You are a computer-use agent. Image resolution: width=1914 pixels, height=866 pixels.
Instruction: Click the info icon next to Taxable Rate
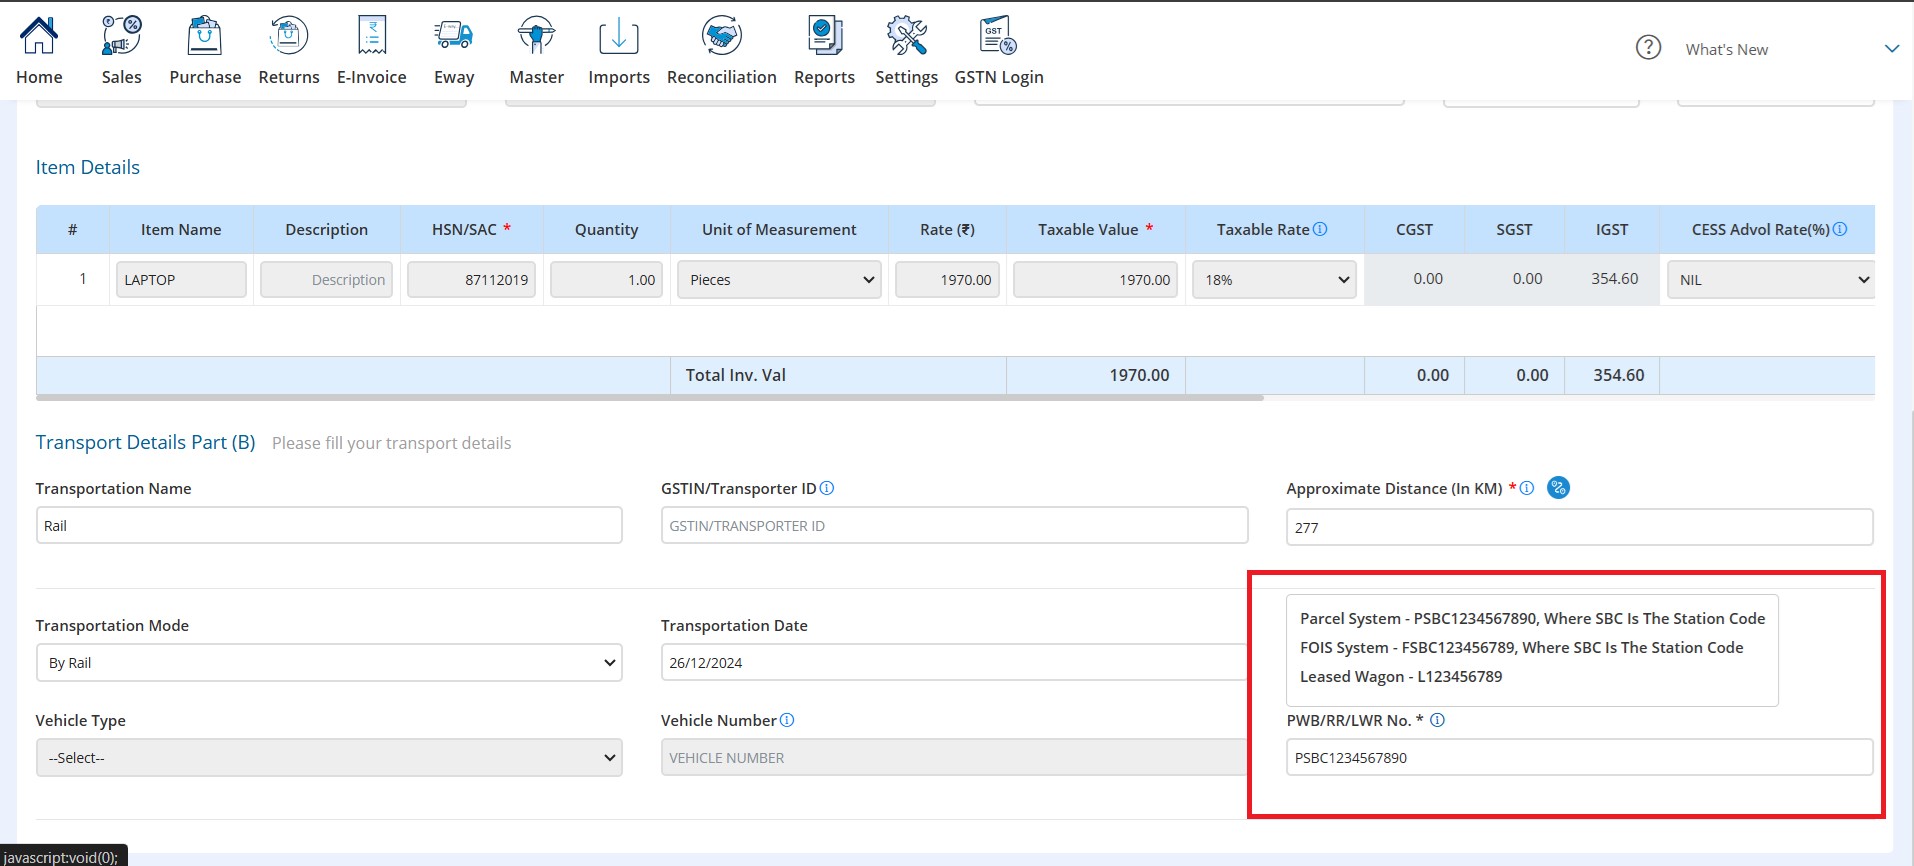[x=1320, y=229]
